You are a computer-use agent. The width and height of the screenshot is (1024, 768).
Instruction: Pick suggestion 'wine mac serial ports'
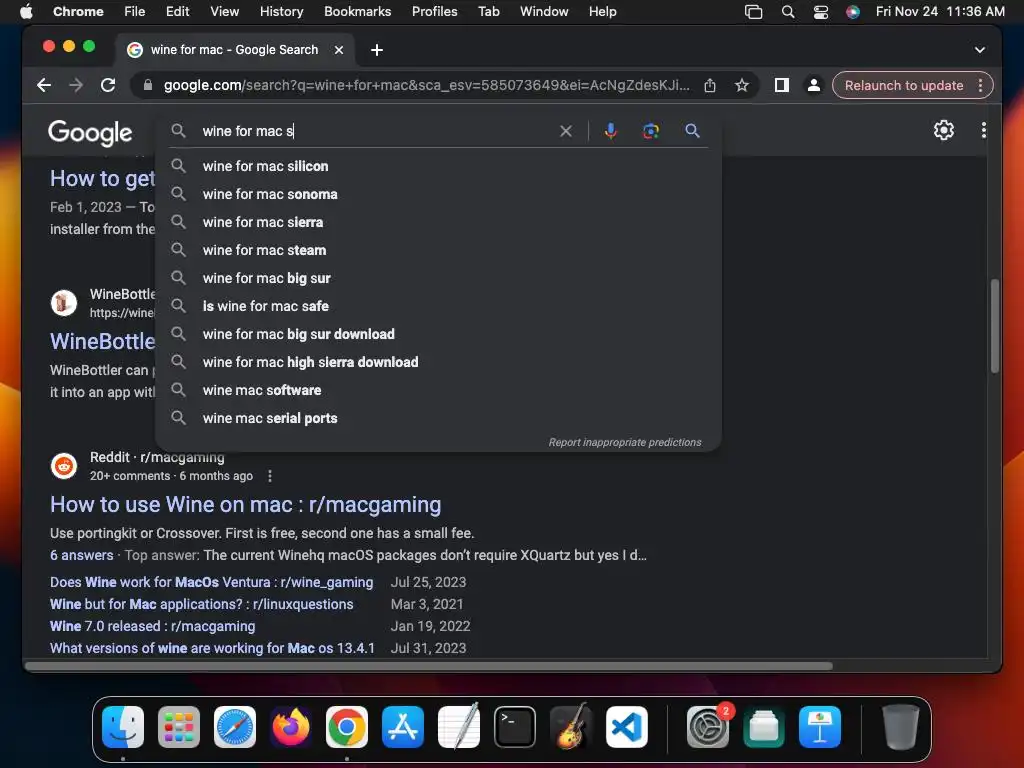tap(438, 418)
